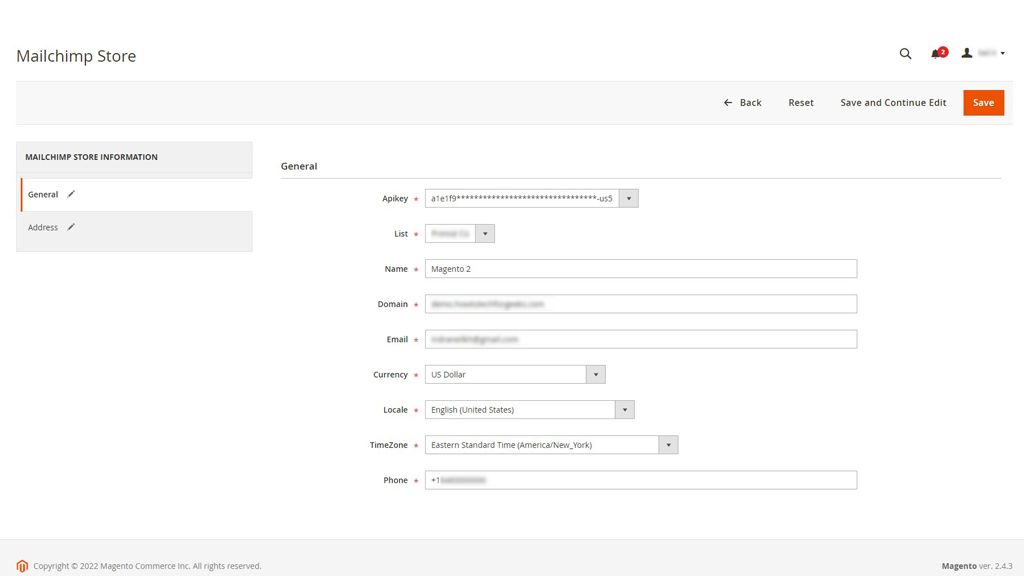Open the admin search magnifier
This screenshot has width=1024, height=576.
pos(905,54)
